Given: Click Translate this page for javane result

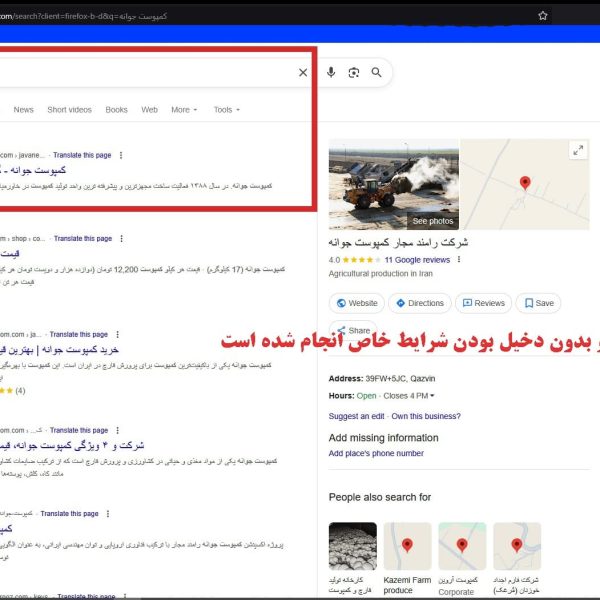Looking at the screenshot, I should tap(82, 155).
